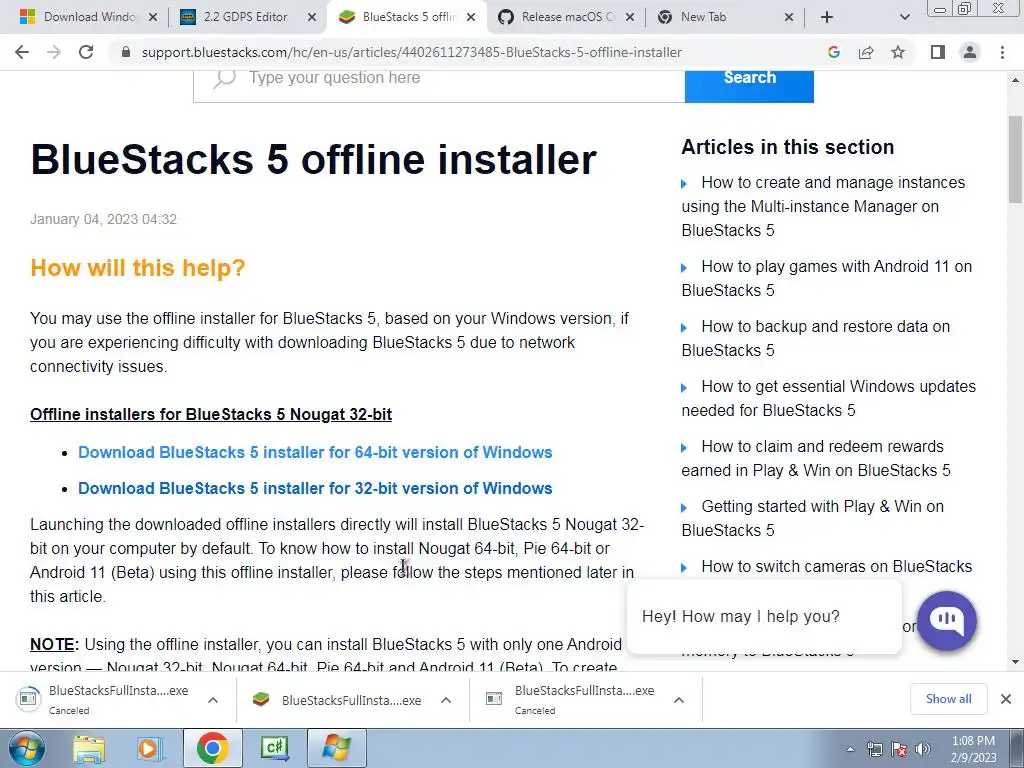This screenshot has width=1024, height=768.
Task: Open the Chrome profile avatar
Action: tap(970, 52)
